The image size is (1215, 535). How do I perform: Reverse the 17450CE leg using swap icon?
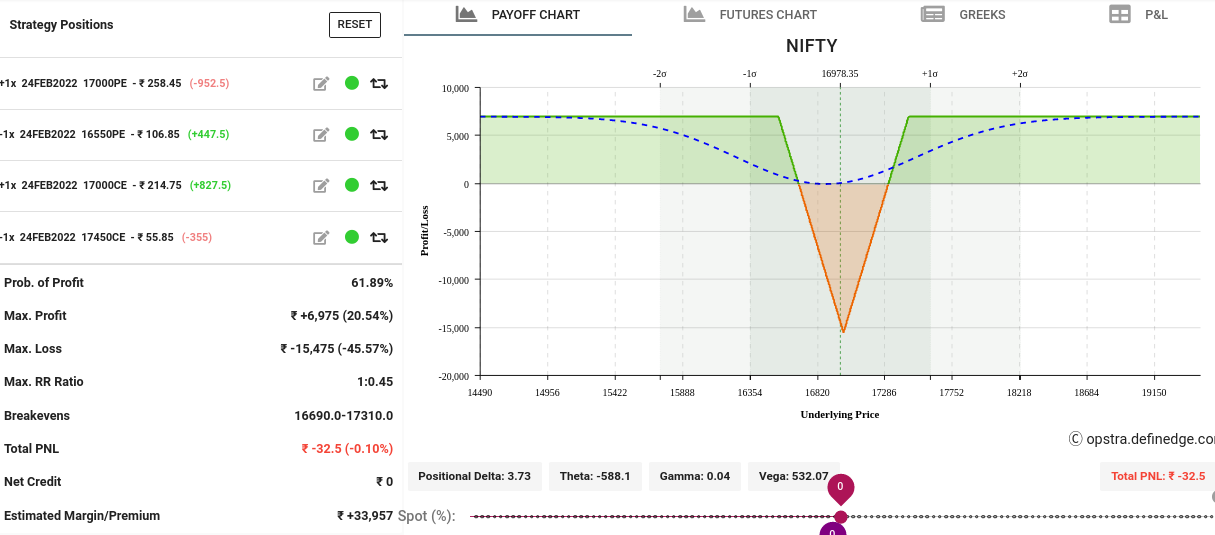379,238
